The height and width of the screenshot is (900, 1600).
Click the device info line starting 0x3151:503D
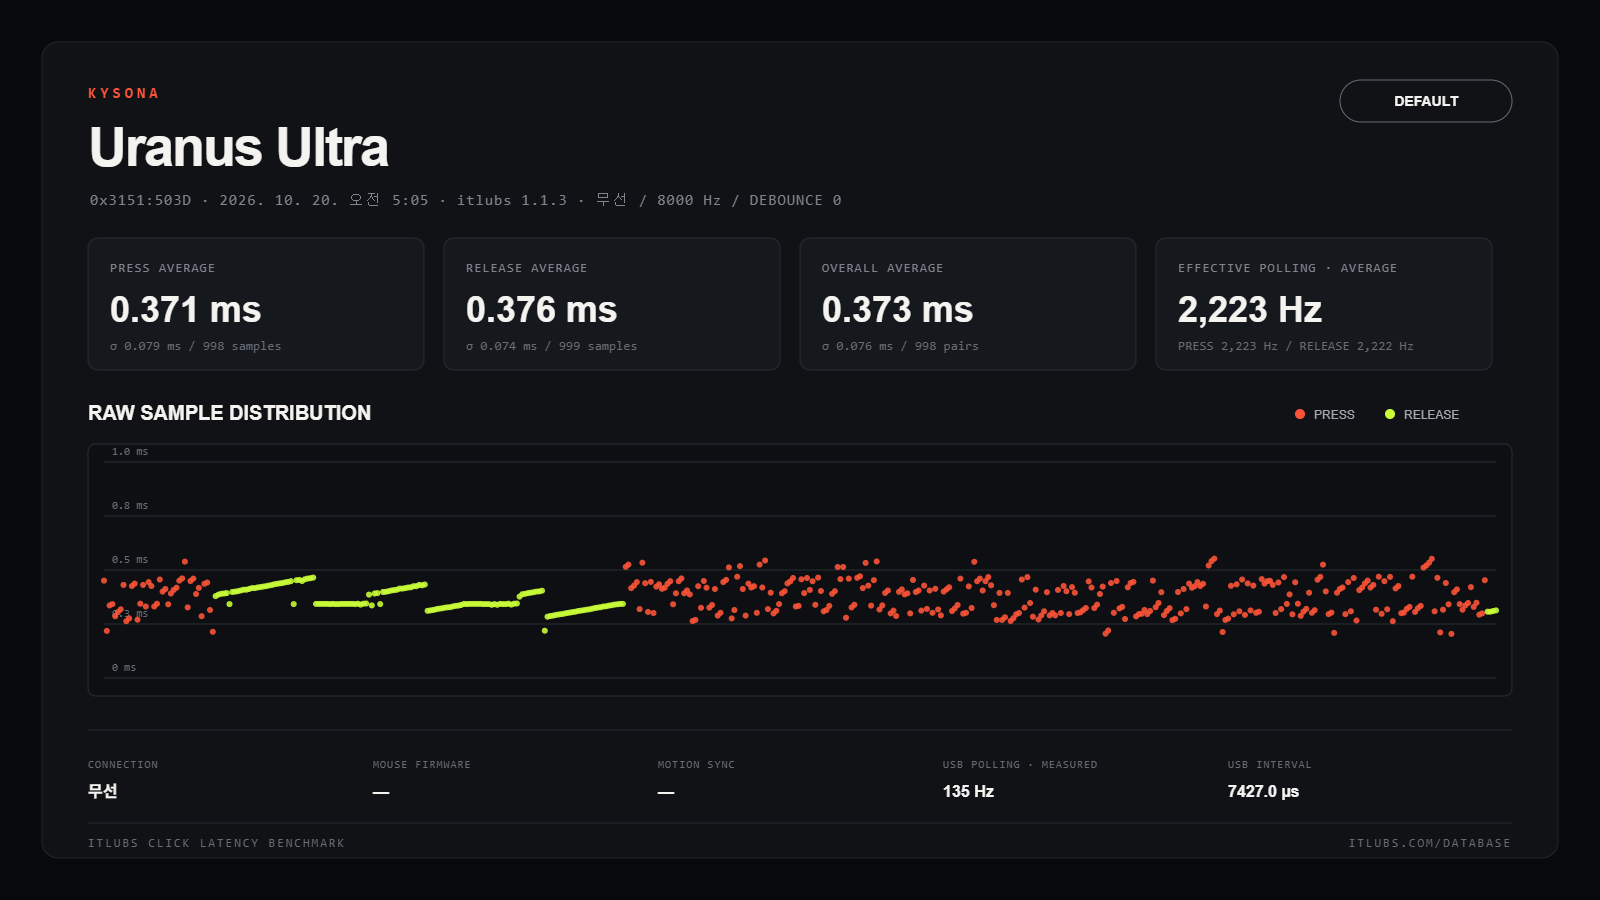pos(465,200)
